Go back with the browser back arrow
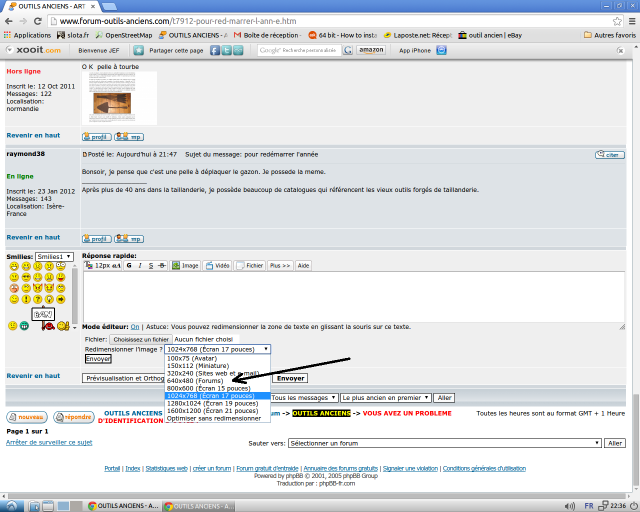 [x=9, y=21]
